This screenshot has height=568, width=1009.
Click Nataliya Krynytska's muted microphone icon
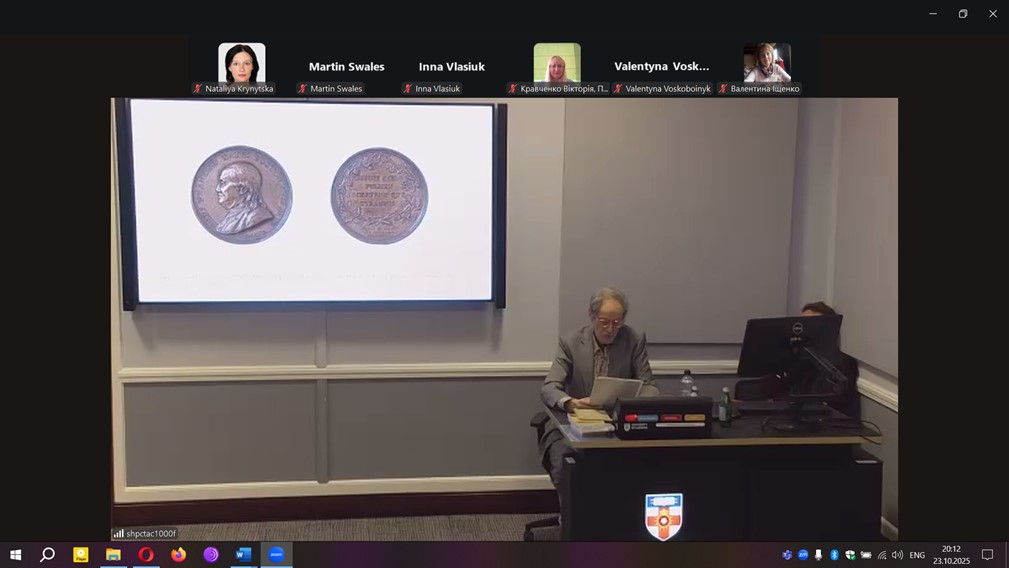pos(198,89)
